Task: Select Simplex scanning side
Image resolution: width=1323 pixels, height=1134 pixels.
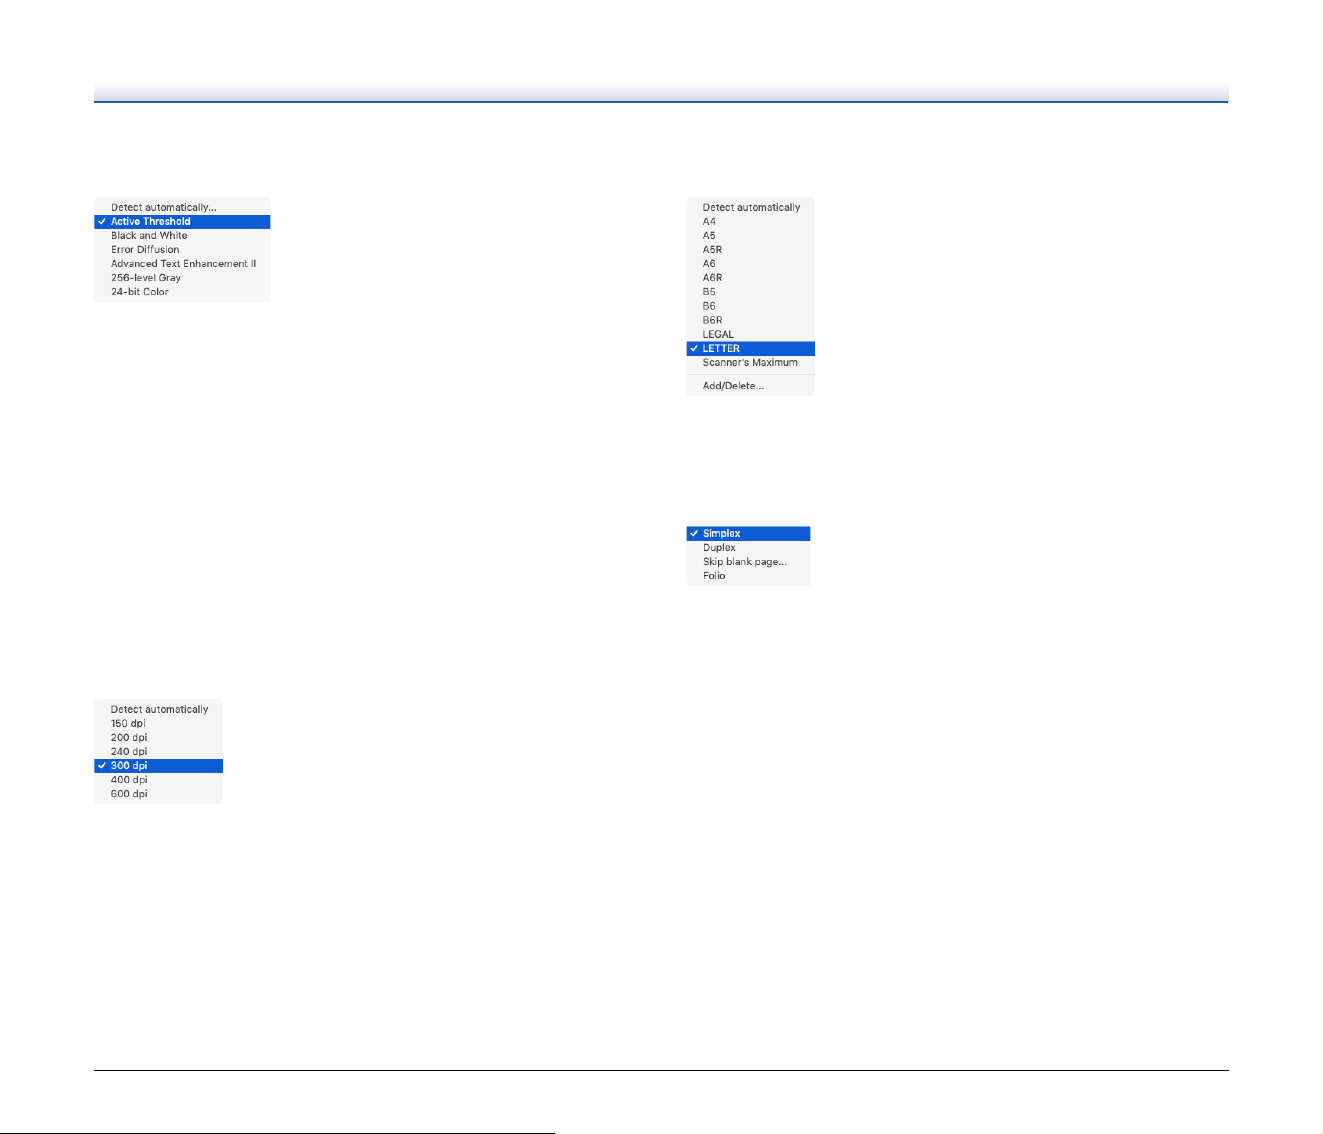Action: (748, 534)
